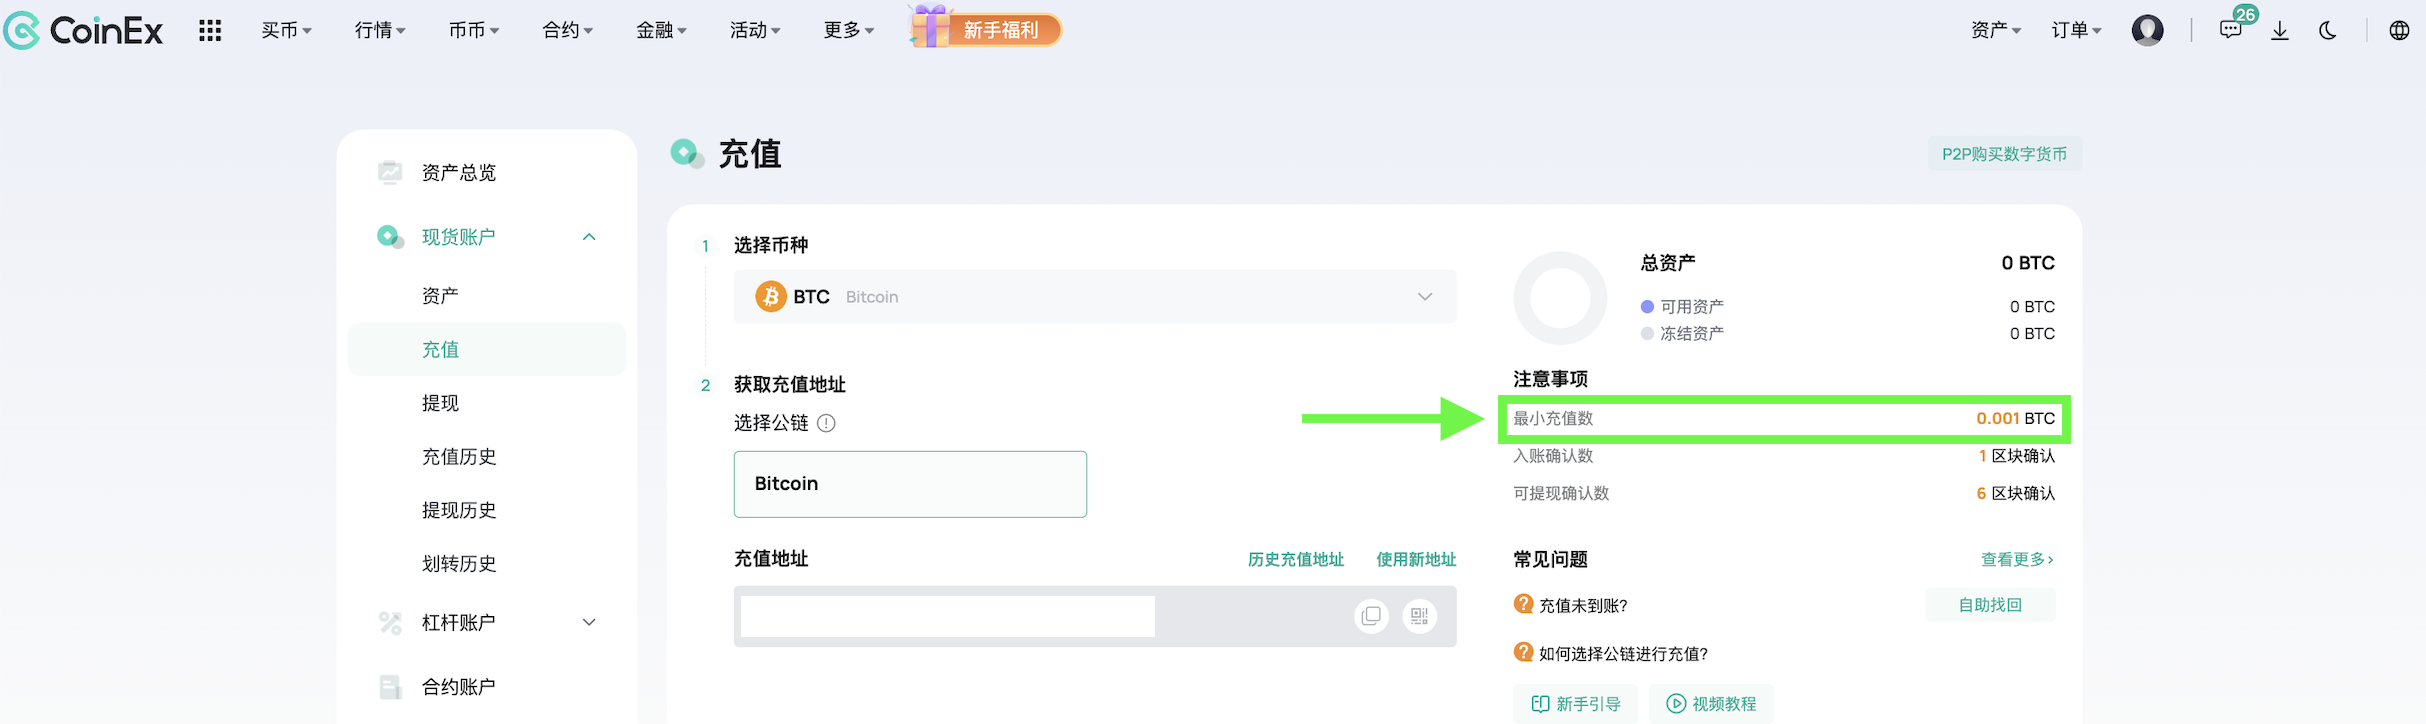This screenshot has height=724, width=2426.
Task: Open the 金融 dropdown menu
Action: (662, 30)
